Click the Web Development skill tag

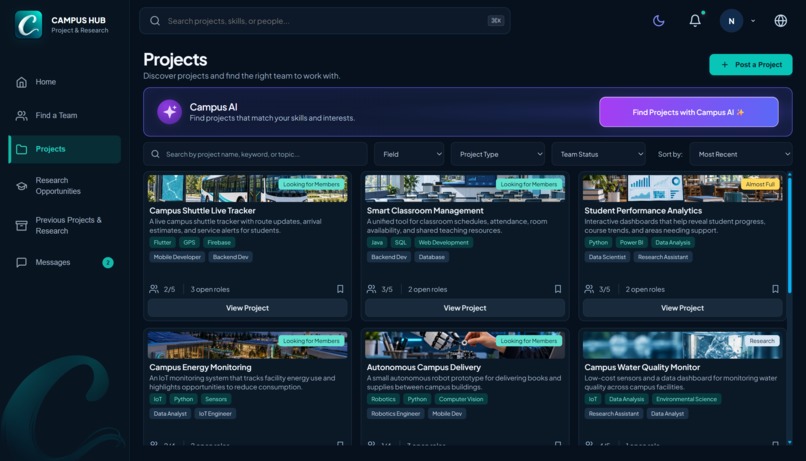pyautogui.click(x=443, y=243)
